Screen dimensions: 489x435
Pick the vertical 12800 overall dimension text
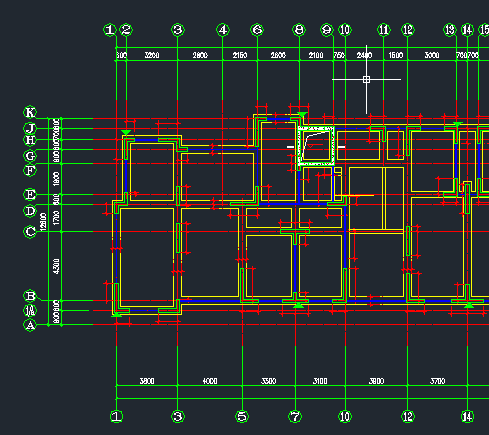[43, 222]
